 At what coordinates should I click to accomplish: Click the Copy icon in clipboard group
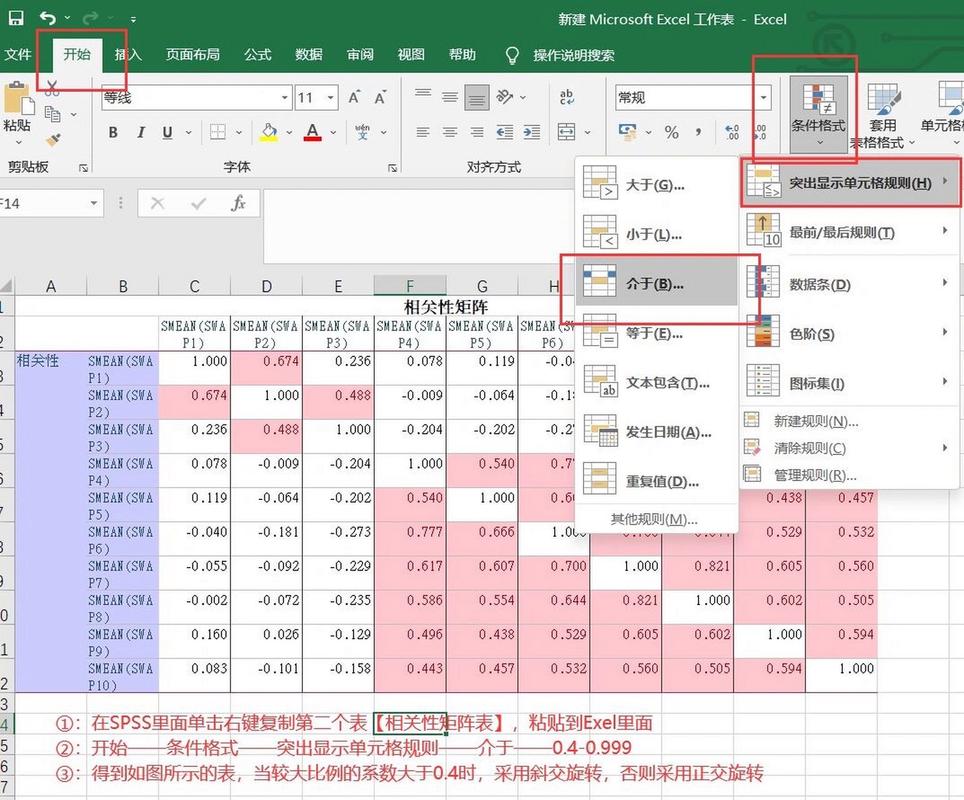pyautogui.click(x=53, y=114)
